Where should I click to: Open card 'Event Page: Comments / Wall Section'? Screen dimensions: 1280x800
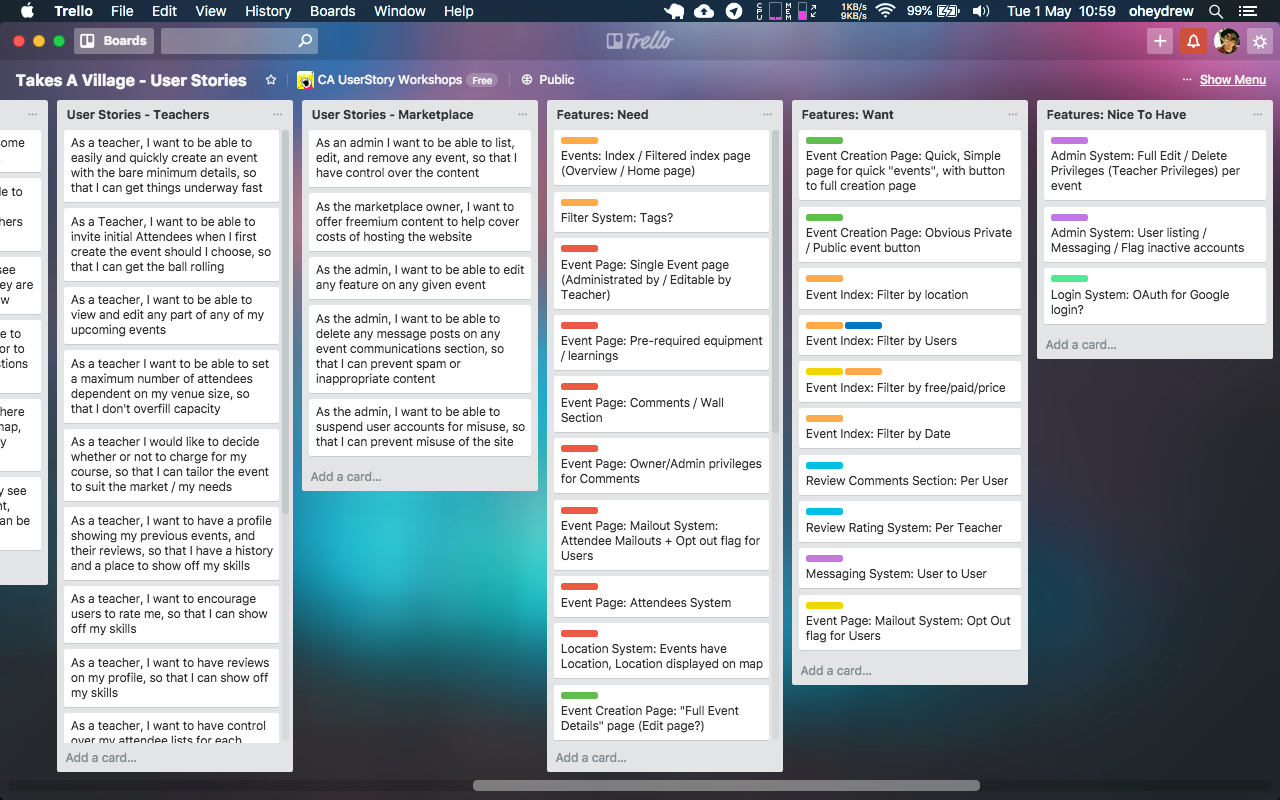[661, 402]
